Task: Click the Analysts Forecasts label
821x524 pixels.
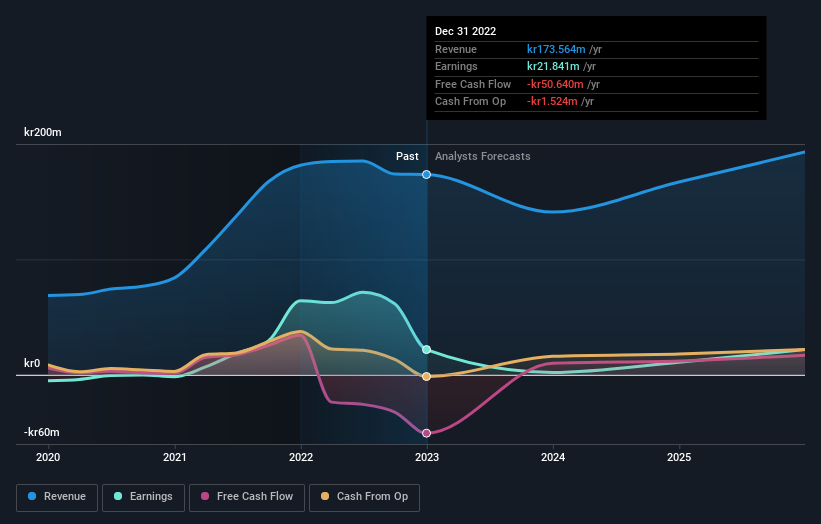Action: 482,156
